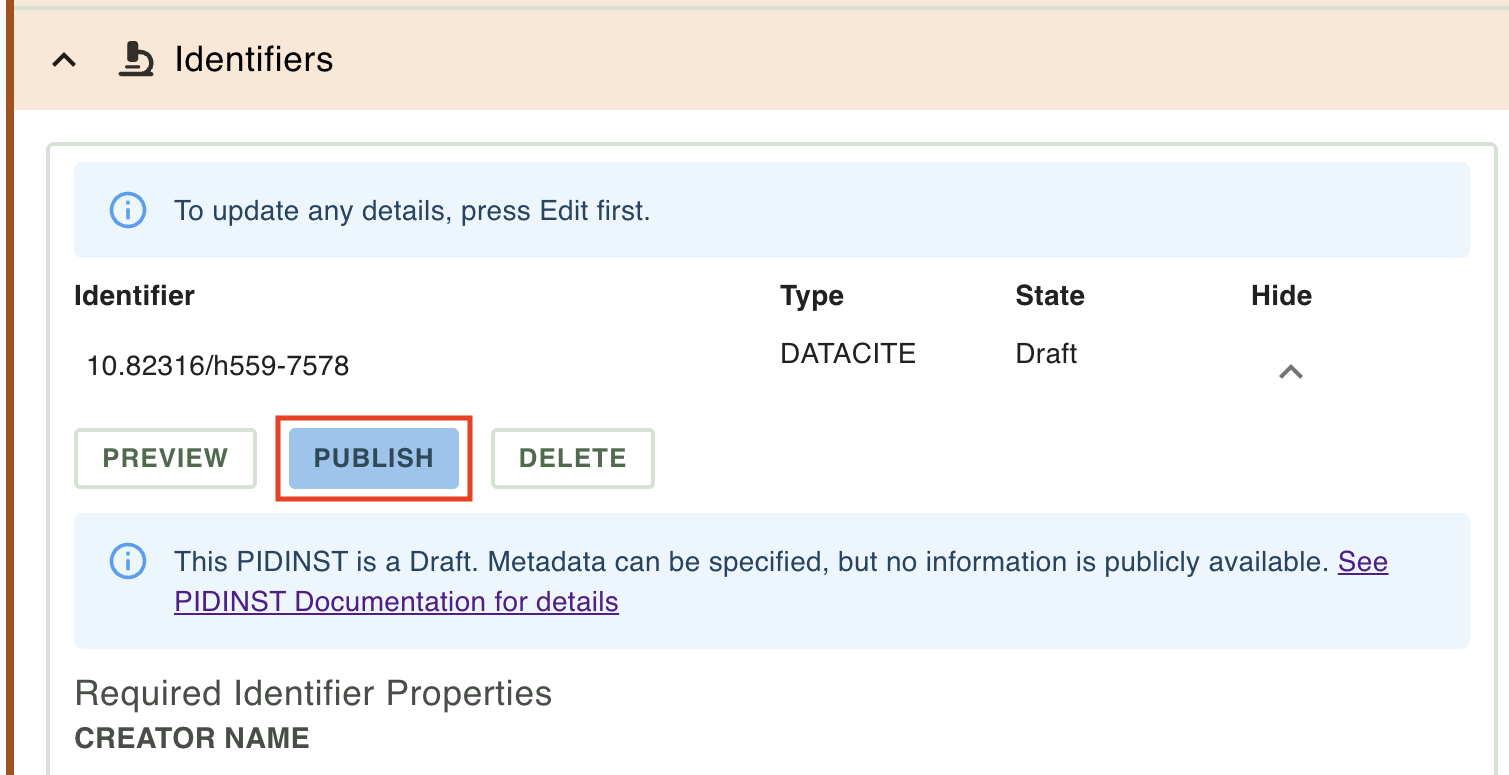Click the DATACITE type value

(x=848, y=353)
